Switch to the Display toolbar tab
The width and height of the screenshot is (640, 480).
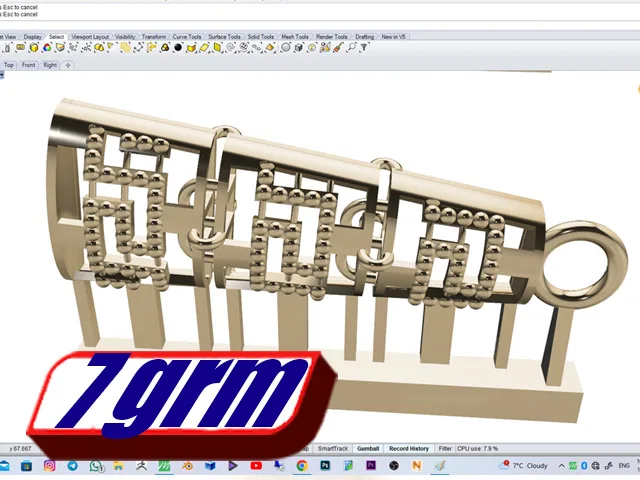pyautogui.click(x=33, y=37)
